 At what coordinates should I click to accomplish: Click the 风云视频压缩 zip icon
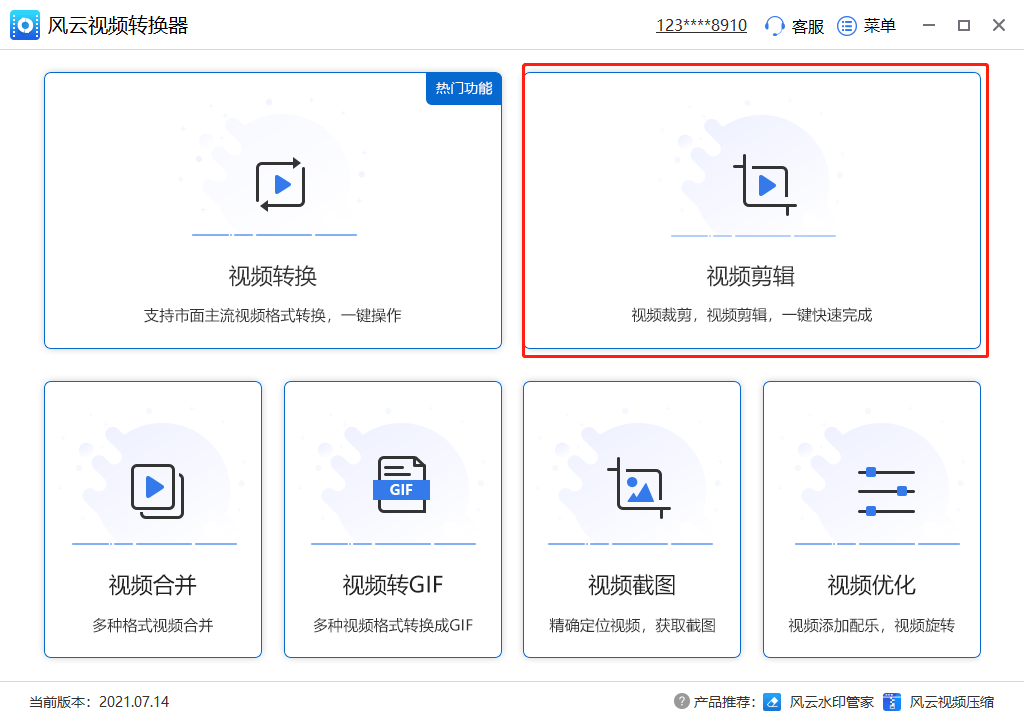click(891, 702)
